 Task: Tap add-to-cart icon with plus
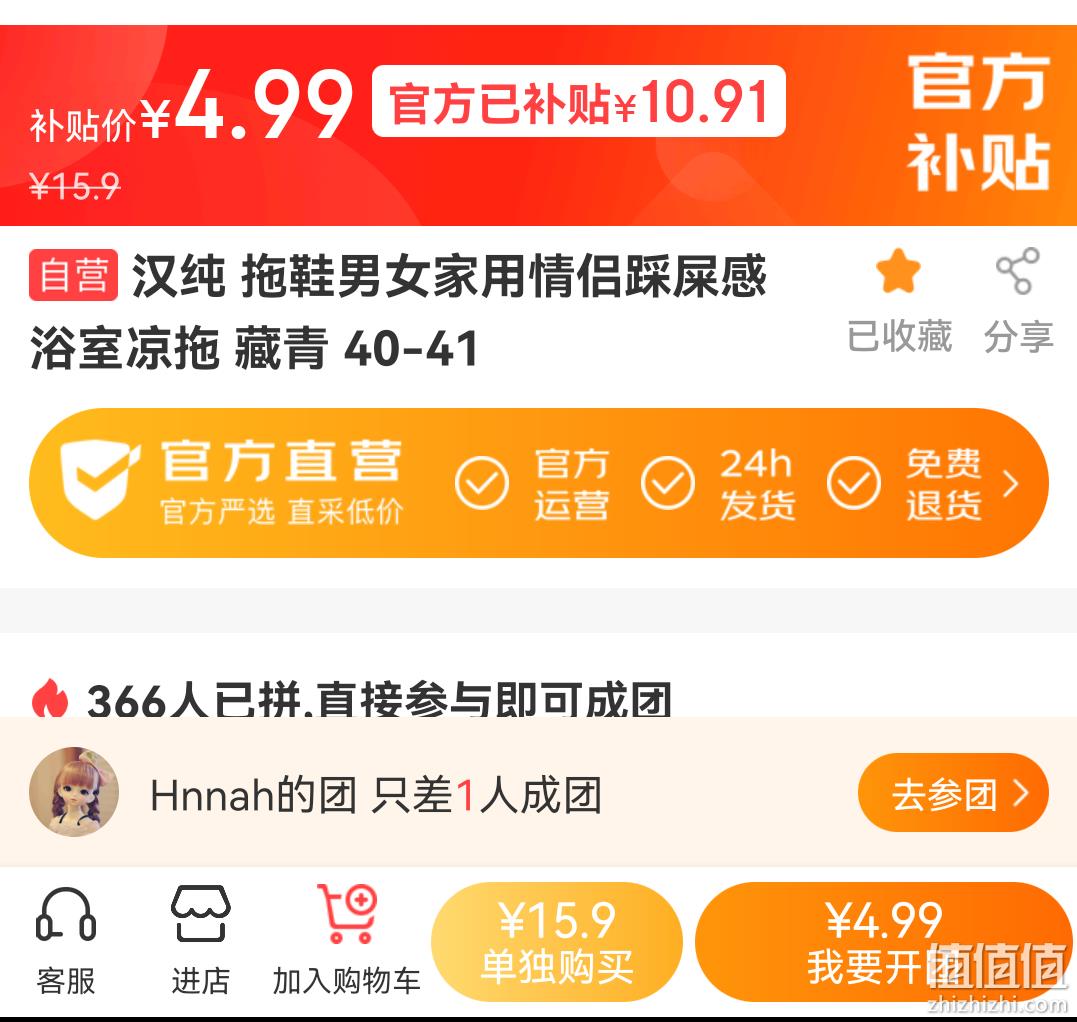click(348, 913)
